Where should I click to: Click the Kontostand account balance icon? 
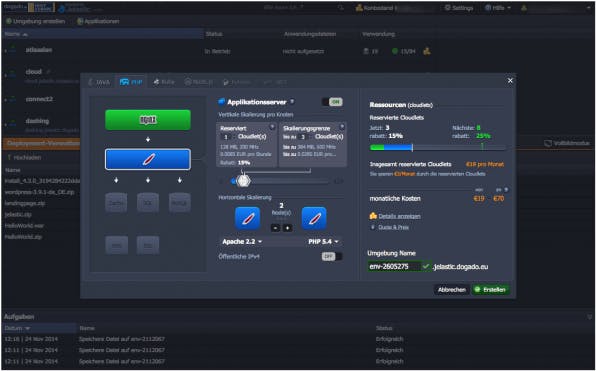[x=359, y=8]
